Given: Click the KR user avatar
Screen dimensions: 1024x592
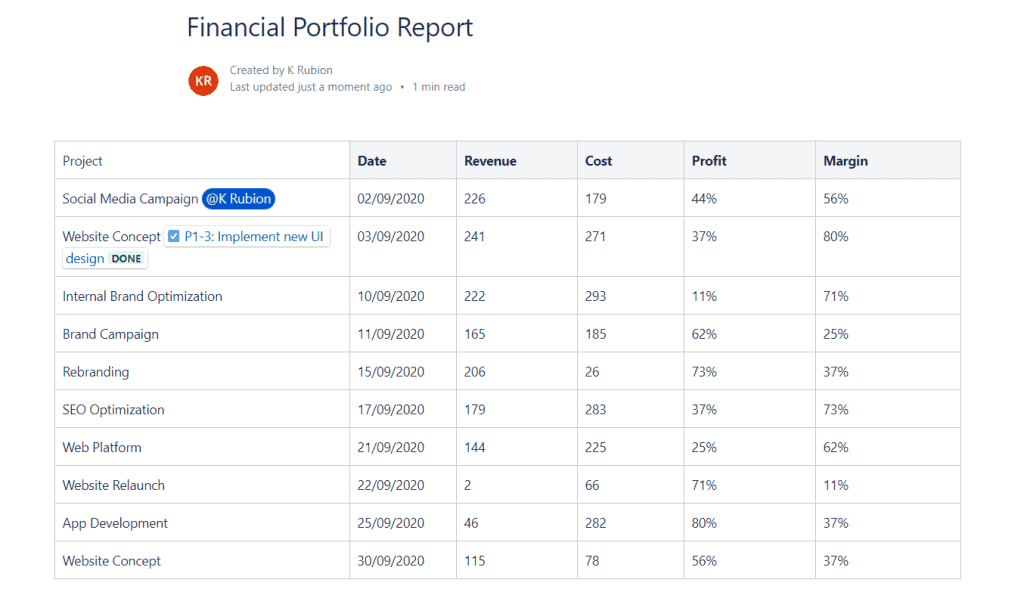Looking at the screenshot, I should pos(203,80).
